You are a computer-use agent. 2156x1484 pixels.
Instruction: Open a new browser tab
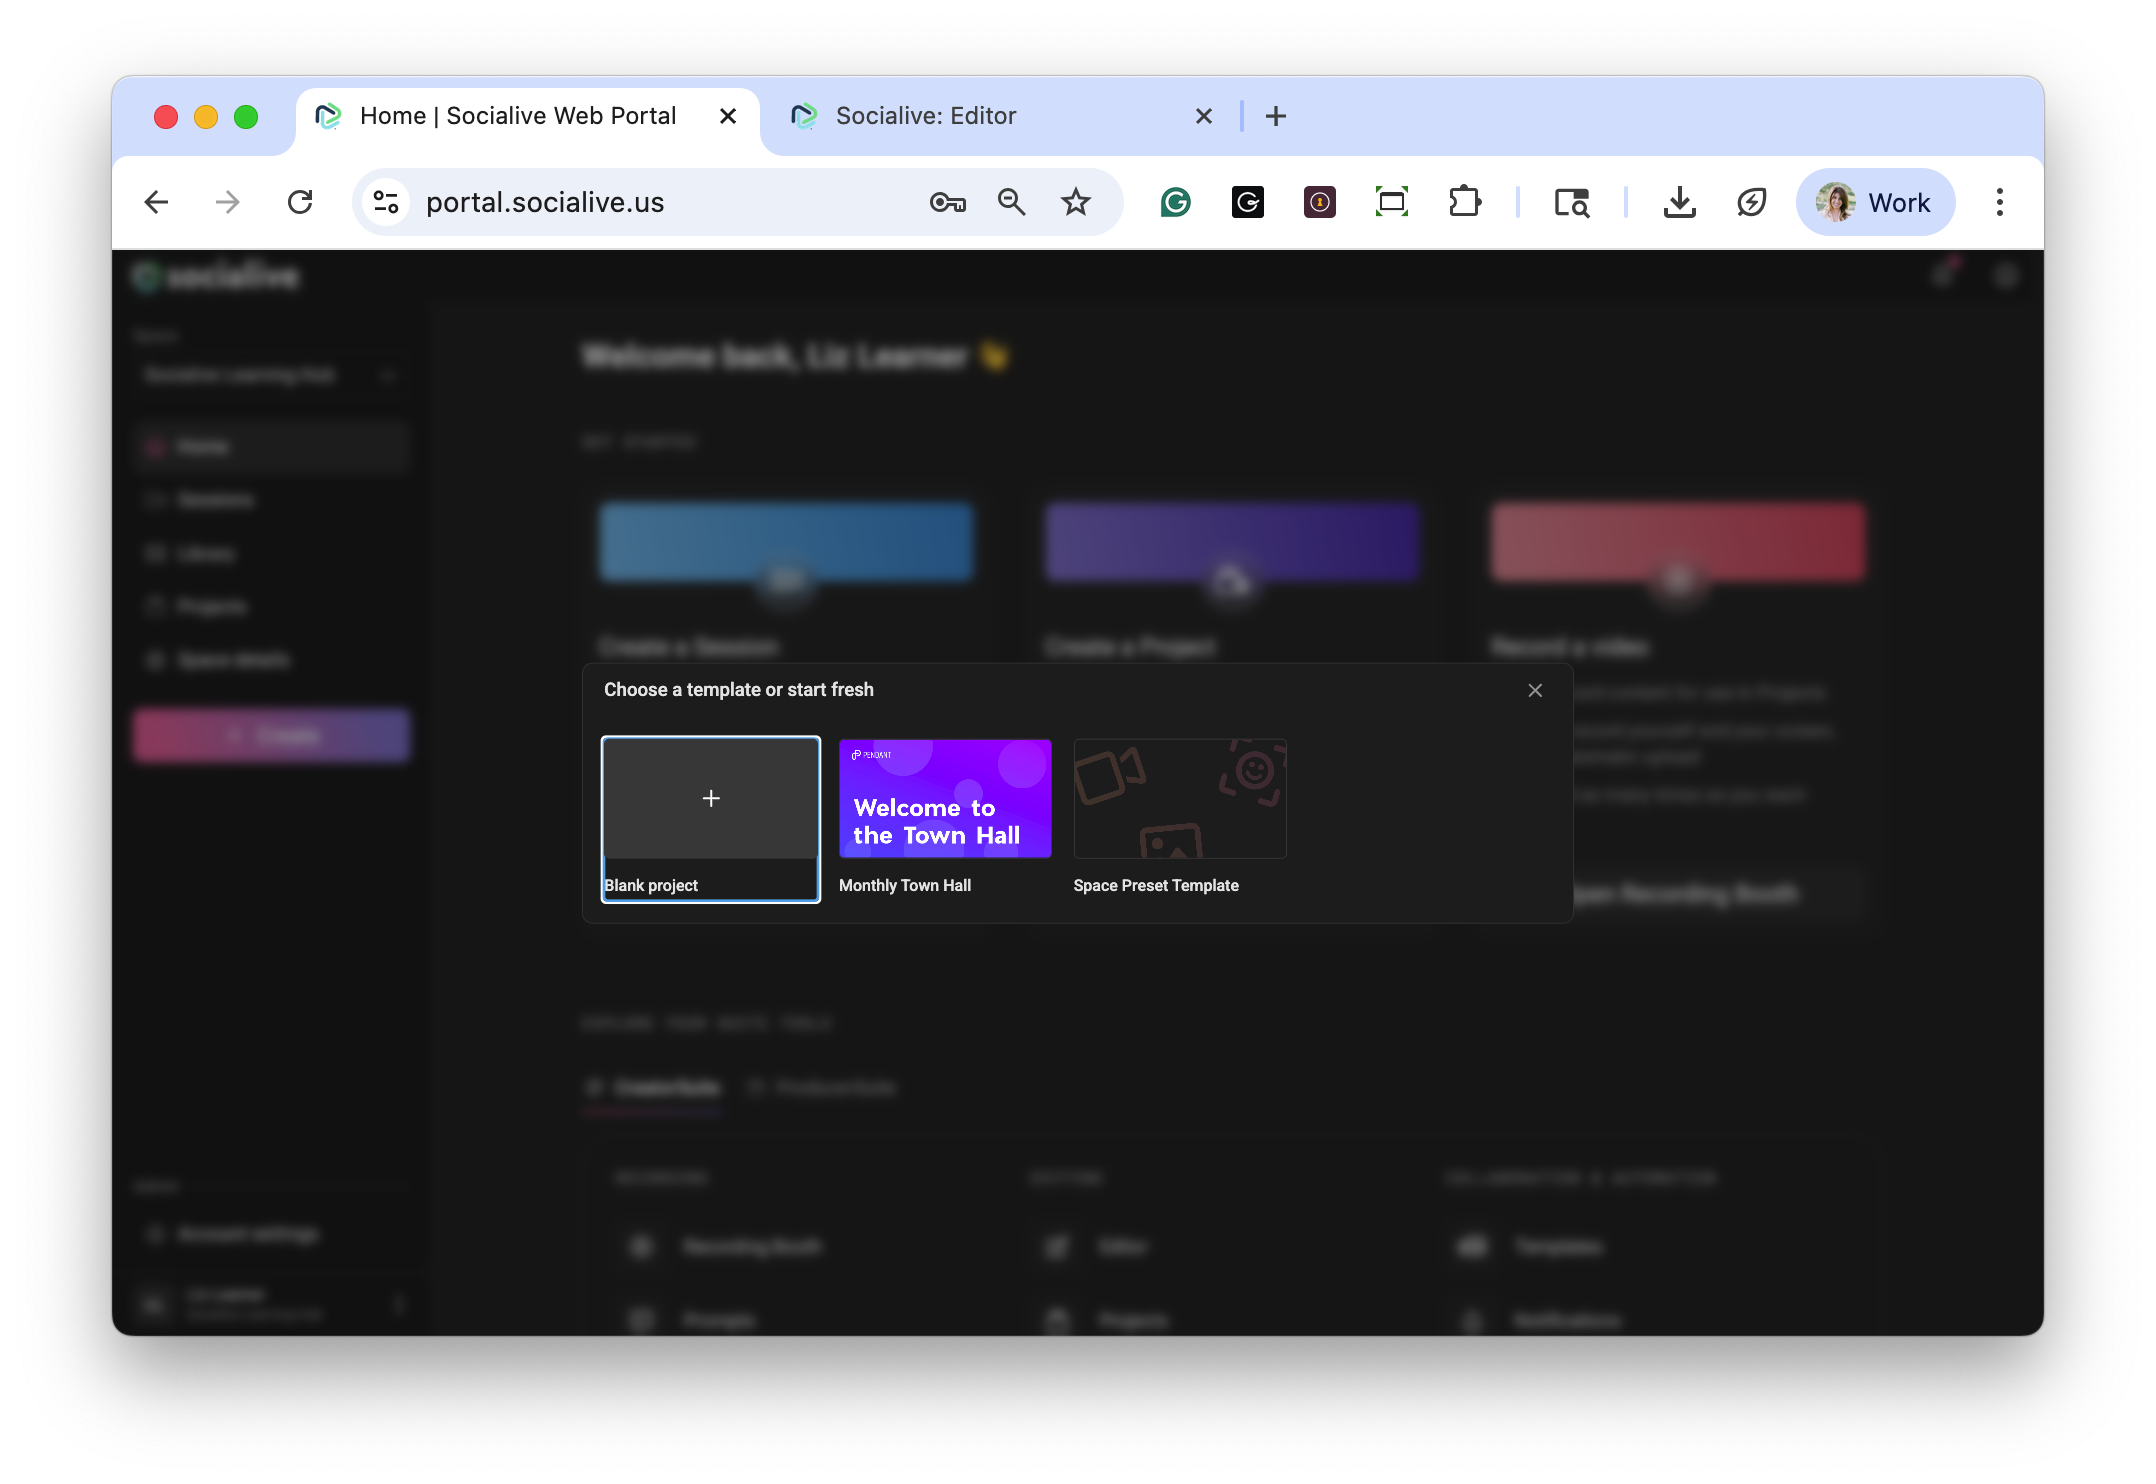(x=1275, y=116)
